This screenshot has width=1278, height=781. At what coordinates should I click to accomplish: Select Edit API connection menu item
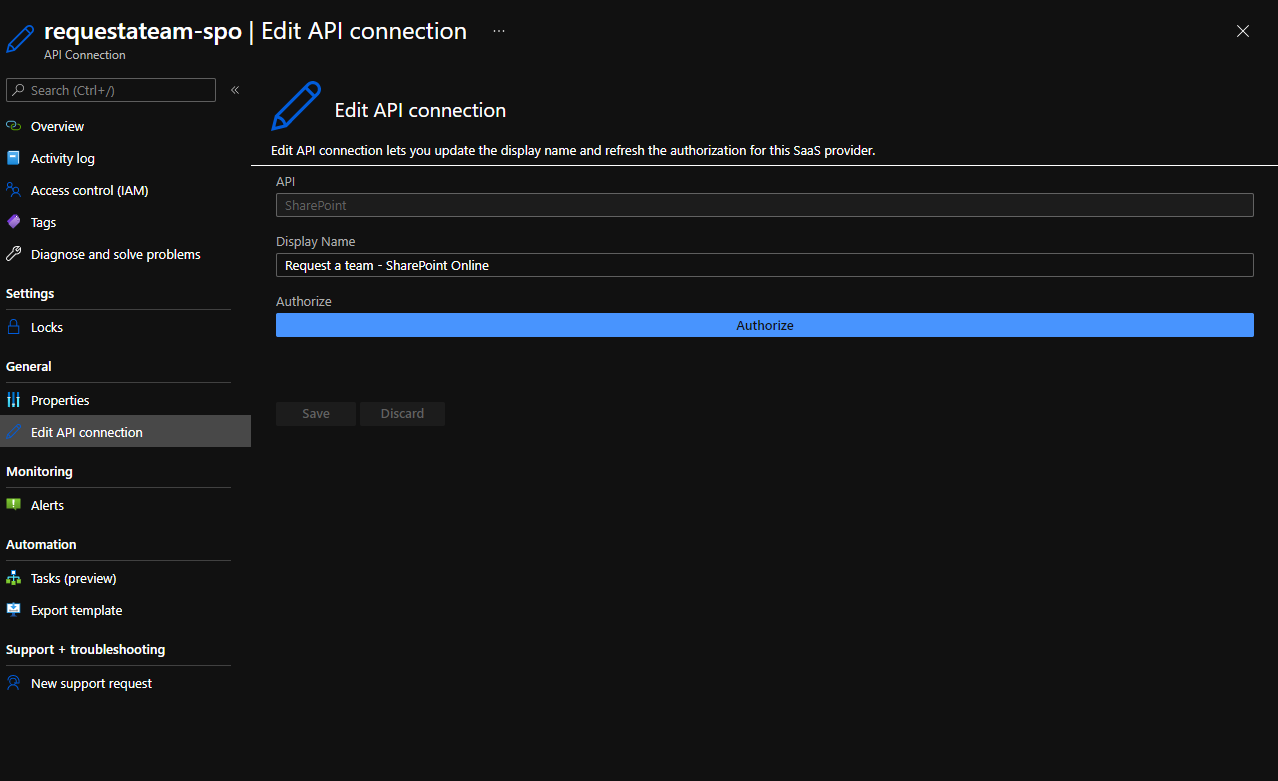coord(125,432)
